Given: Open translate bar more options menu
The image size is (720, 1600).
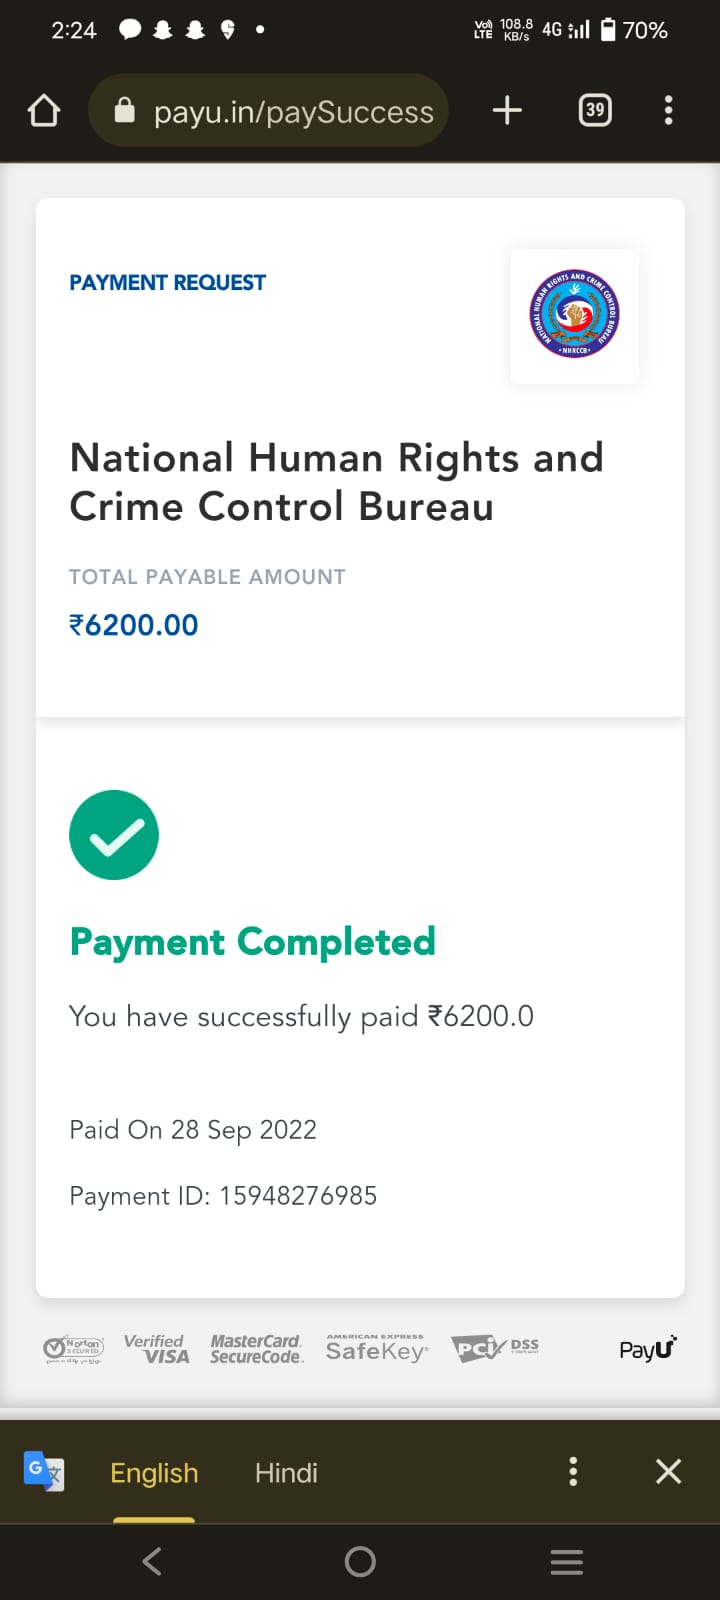Looking at the screenshot, I should [x=573, y=1471].
